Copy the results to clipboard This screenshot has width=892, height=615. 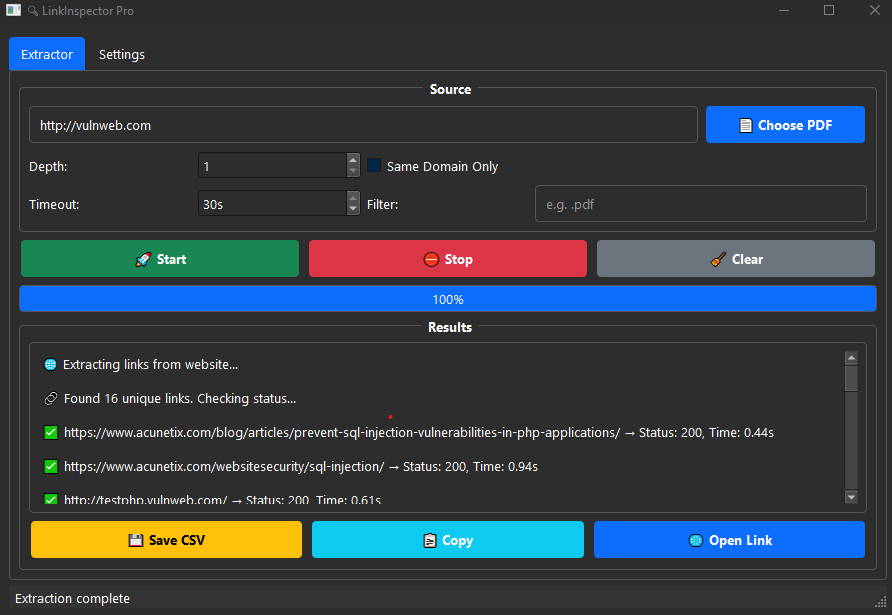coord(448,539)
